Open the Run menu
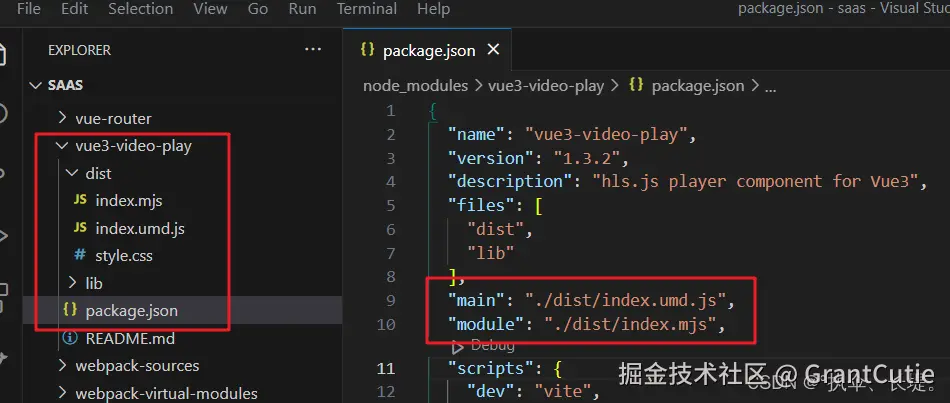950x403 pixels. click(302, 9)
